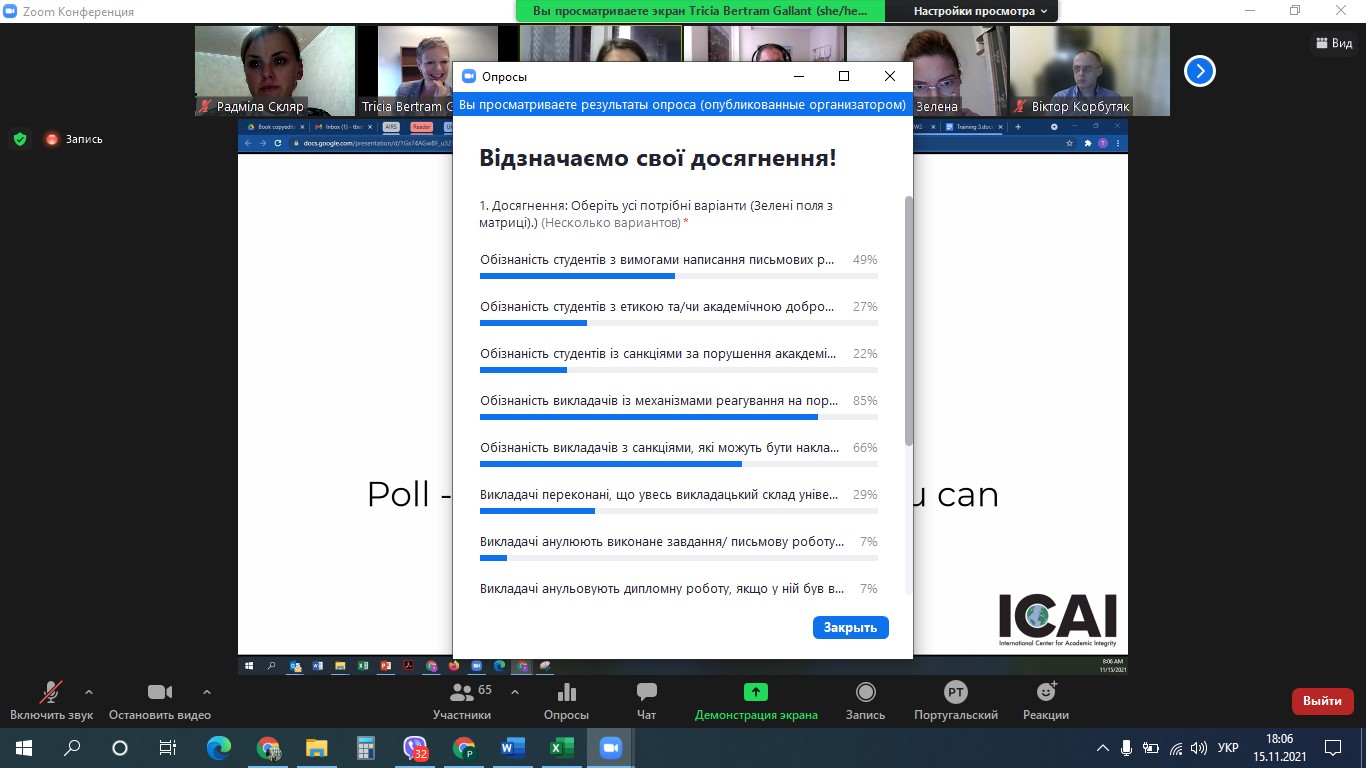Viewport: 1366px width, 768px height.
Task: Click option 'Викладачі анулюють виконане завдання'
Action: pyautogui.click(x=662, y=542)
